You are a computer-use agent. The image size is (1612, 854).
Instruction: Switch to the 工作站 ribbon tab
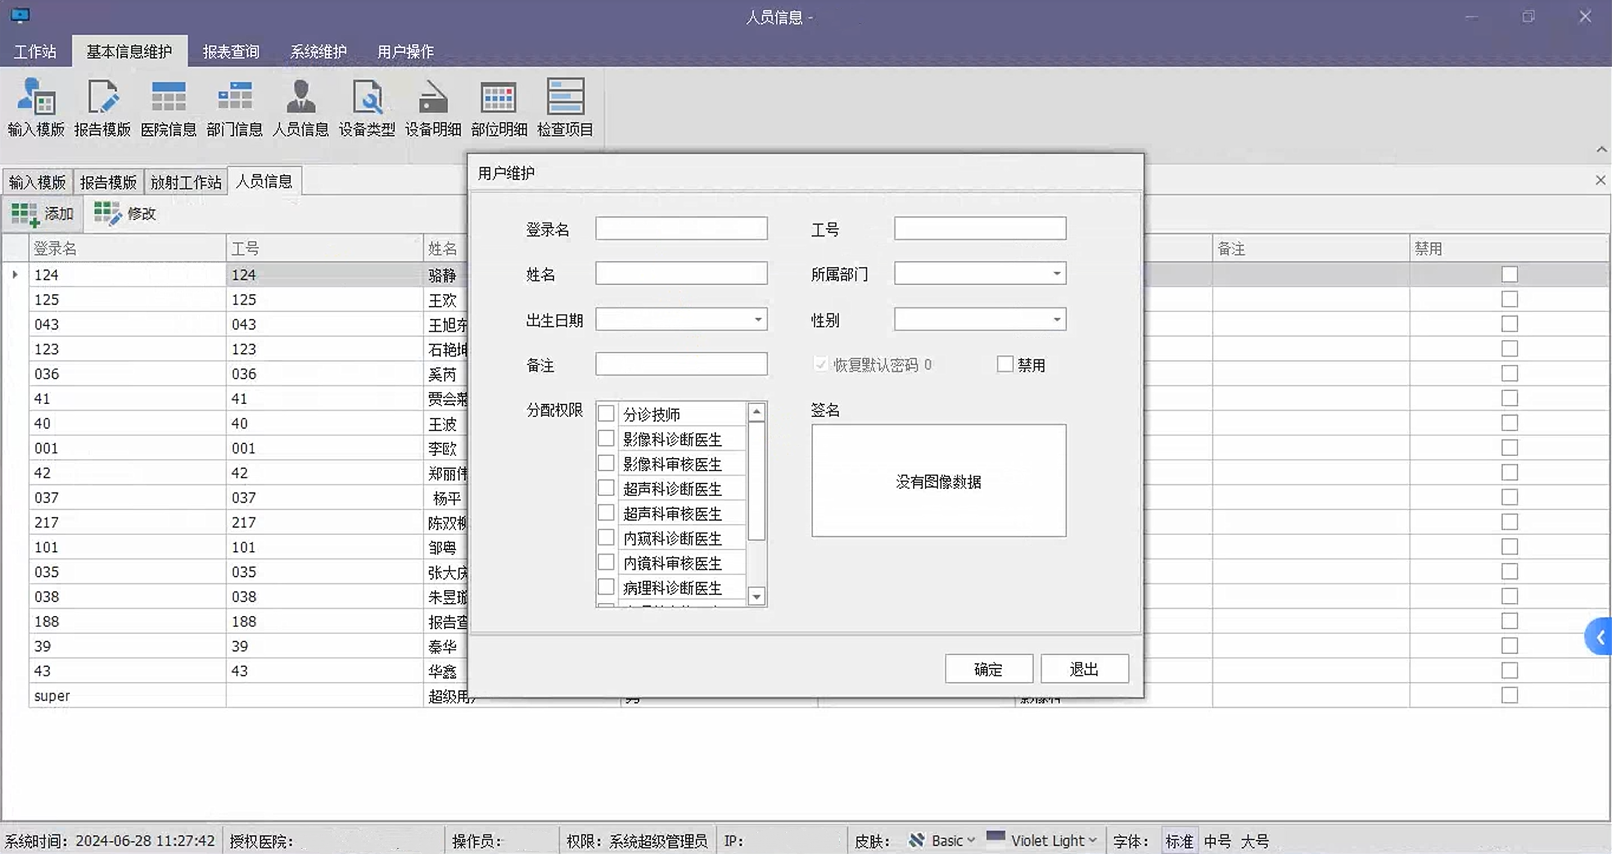pyautogui.click(x=35, y=51)
